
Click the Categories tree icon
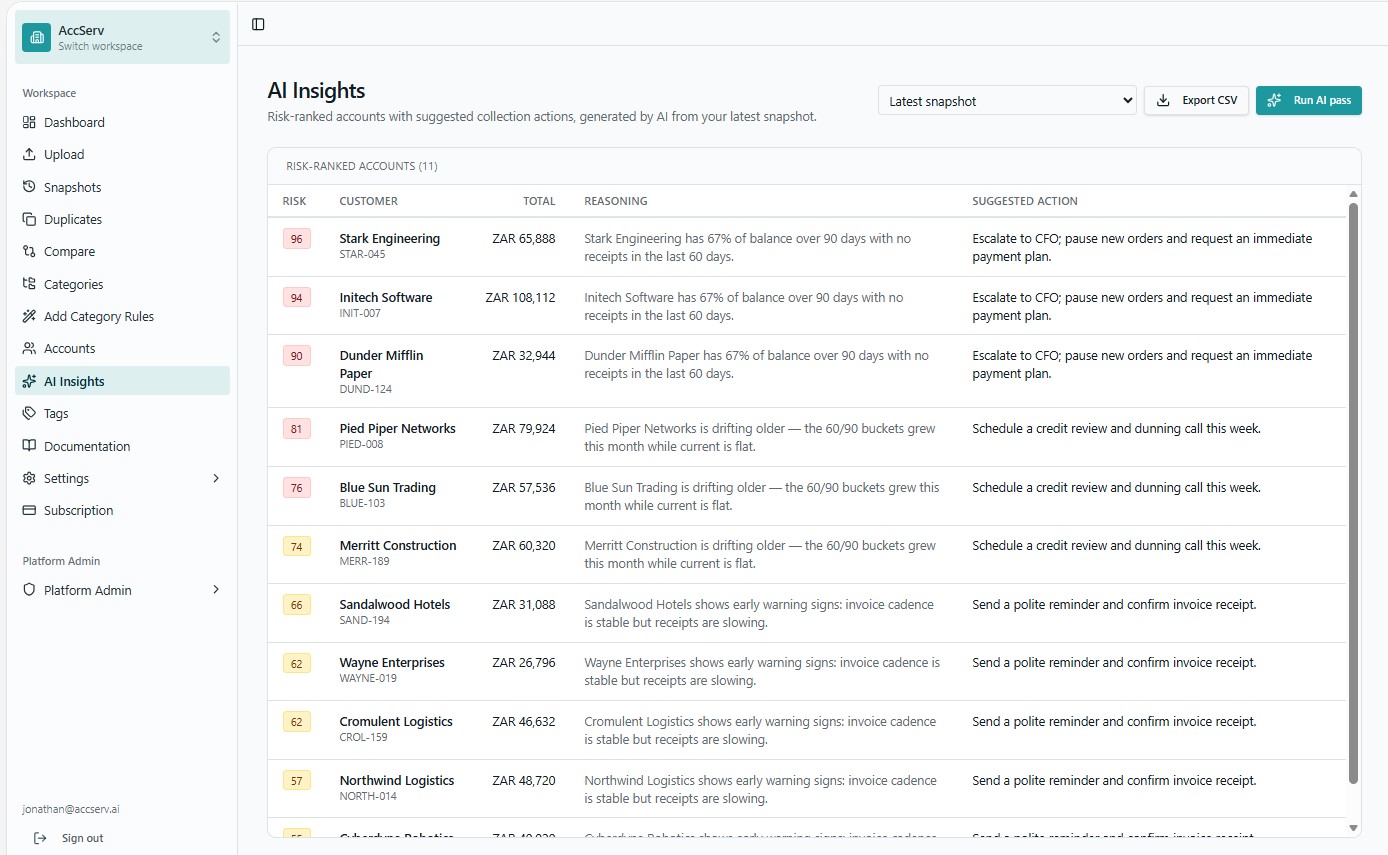click(x=29, y=284)
